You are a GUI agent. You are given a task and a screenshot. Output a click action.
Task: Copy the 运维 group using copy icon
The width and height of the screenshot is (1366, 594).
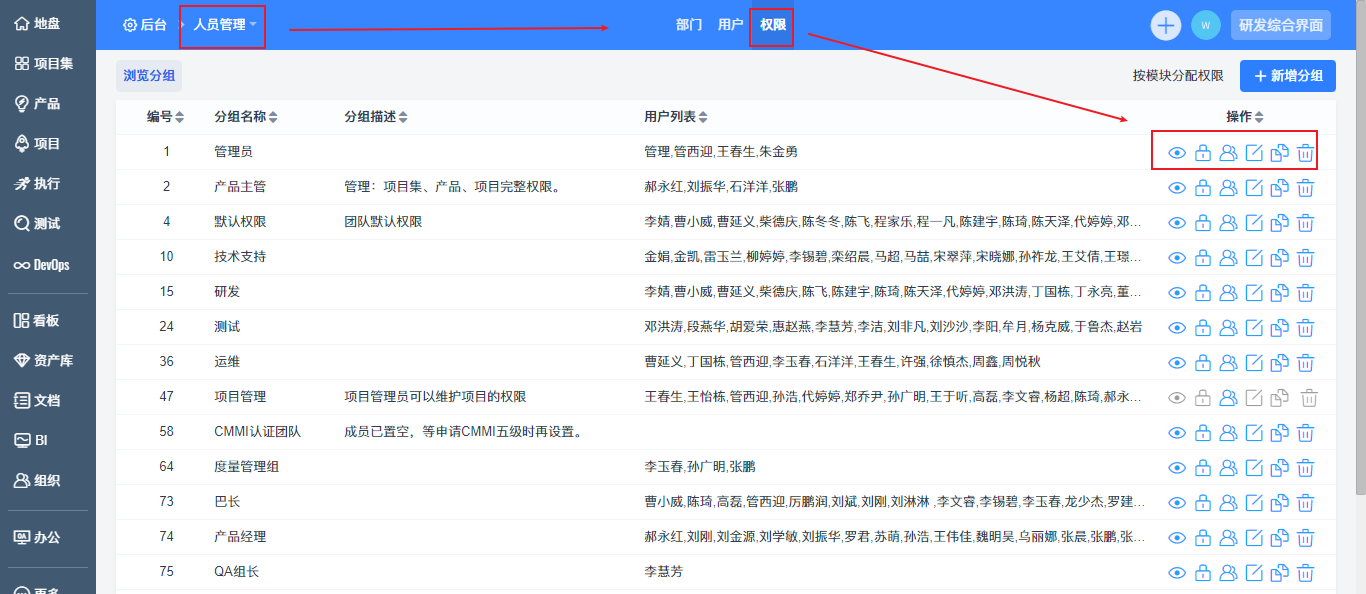coord(1279,363)
